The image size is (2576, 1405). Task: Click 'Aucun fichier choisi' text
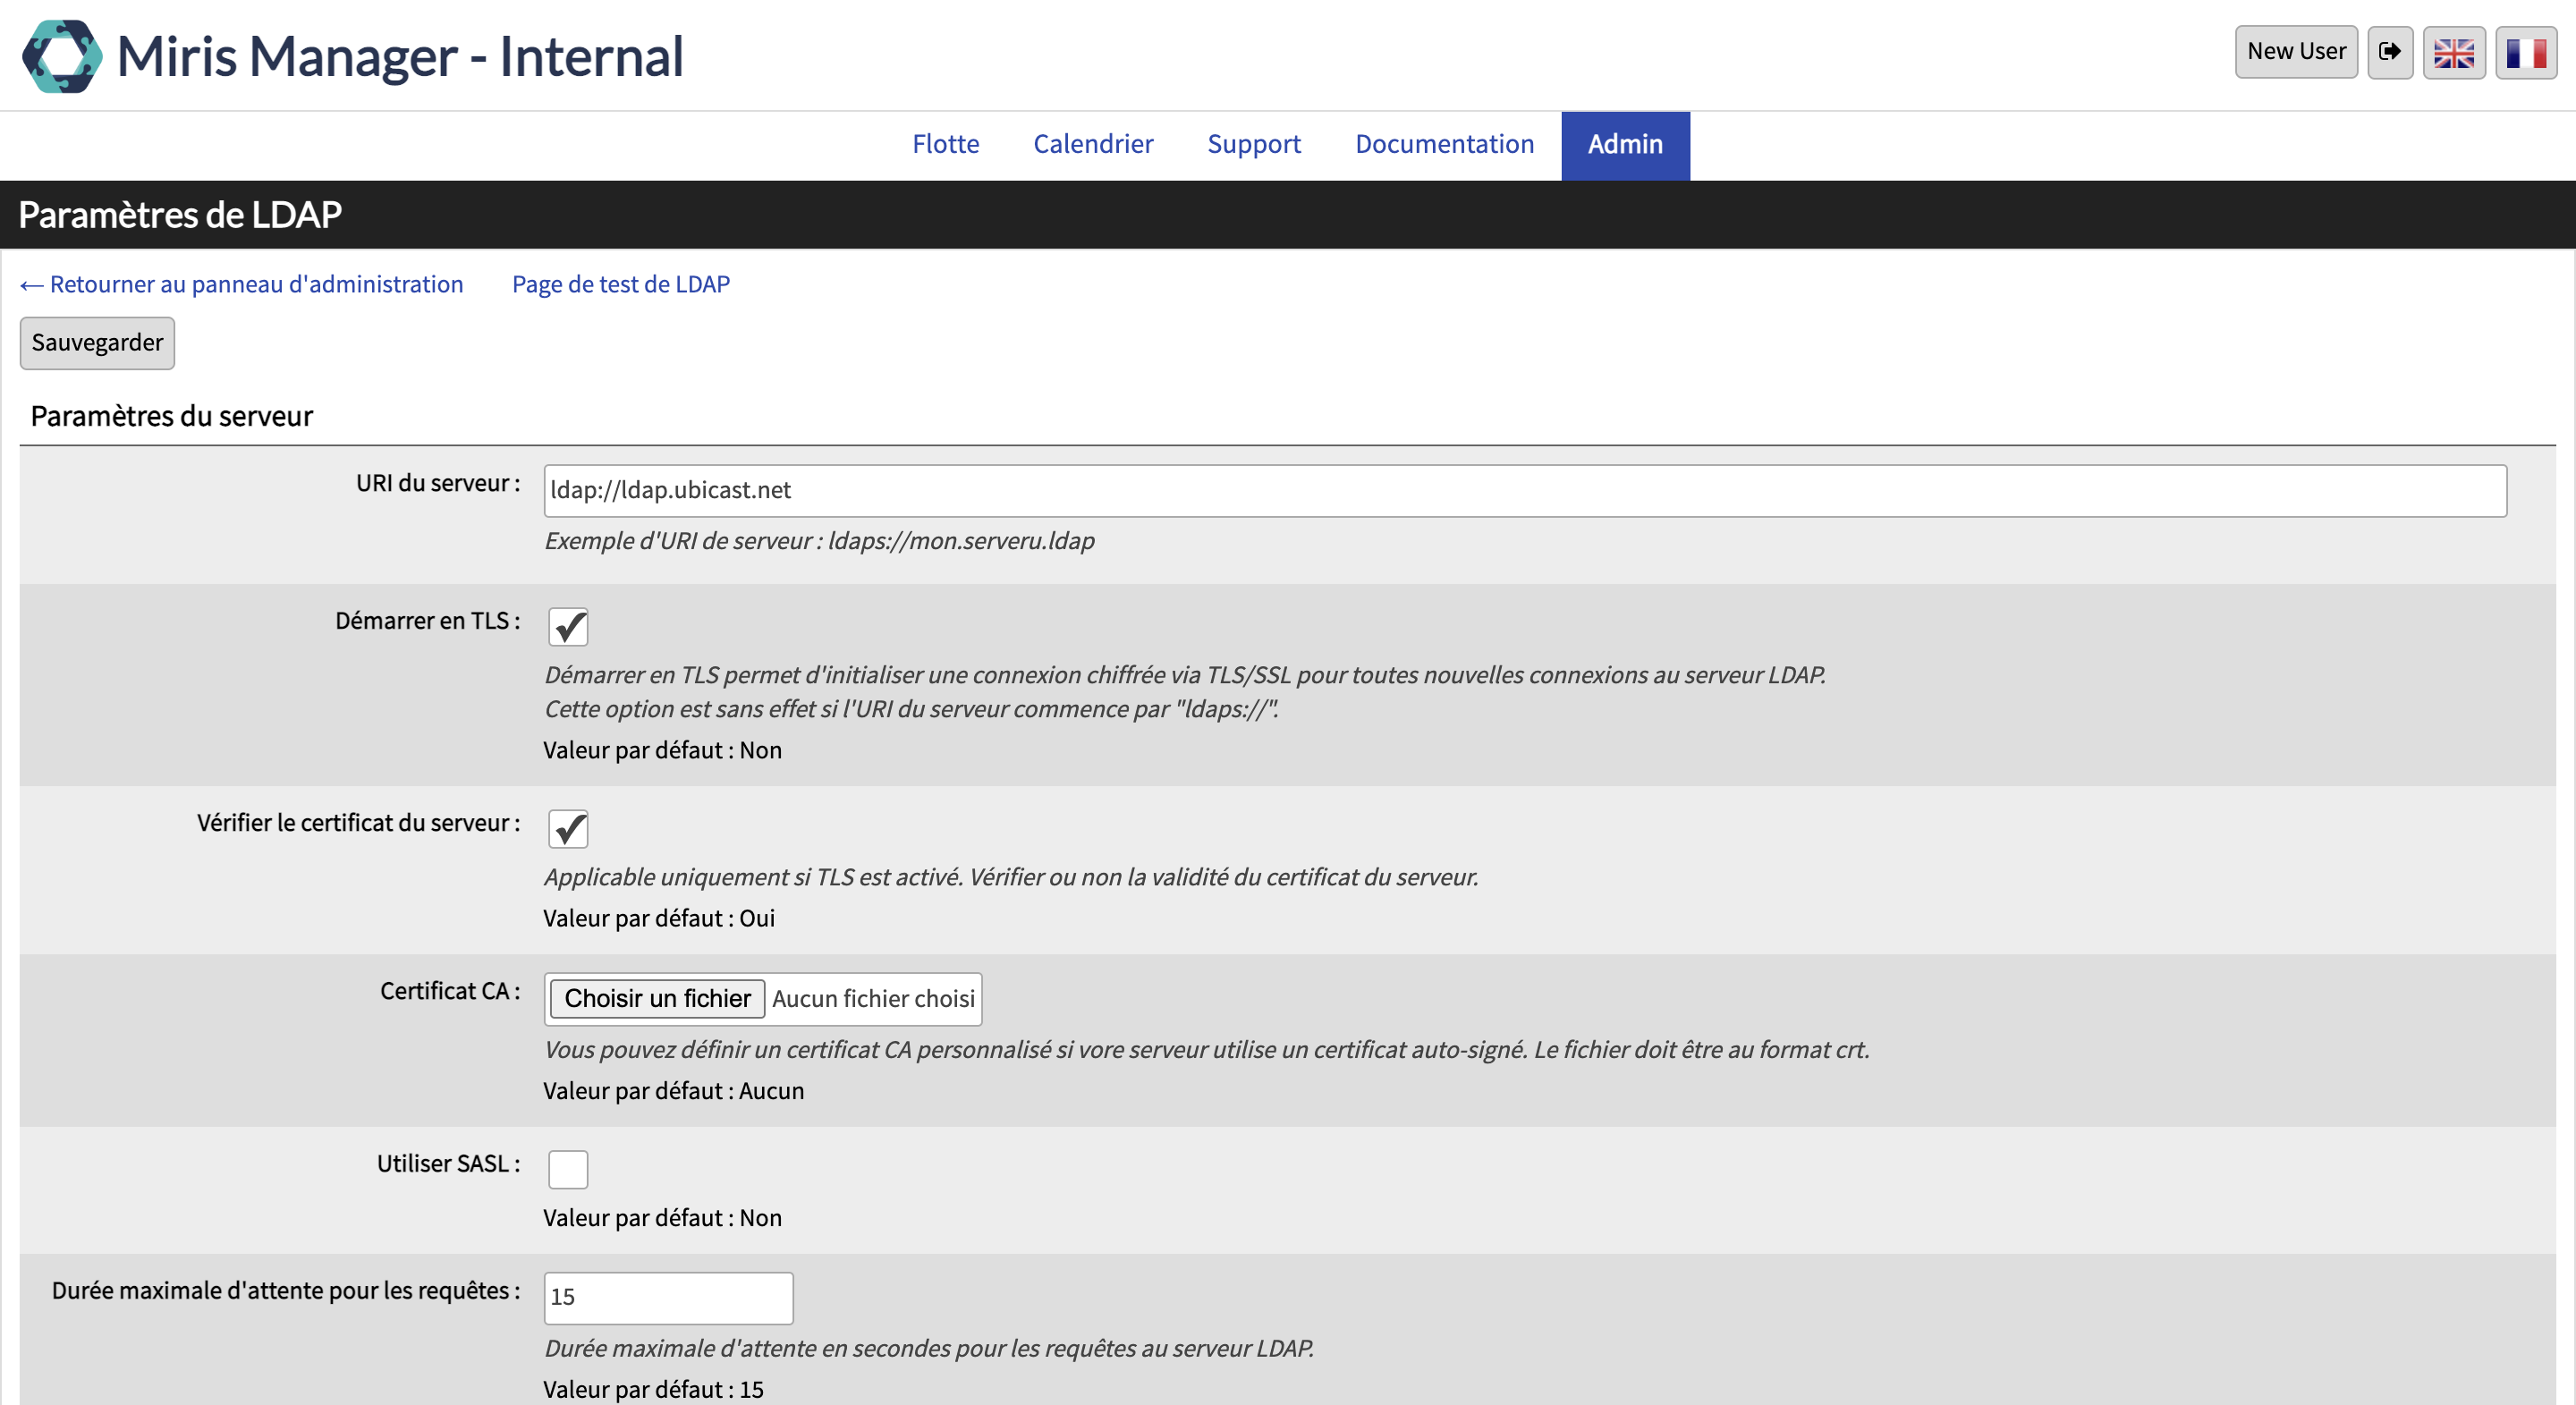873,998
